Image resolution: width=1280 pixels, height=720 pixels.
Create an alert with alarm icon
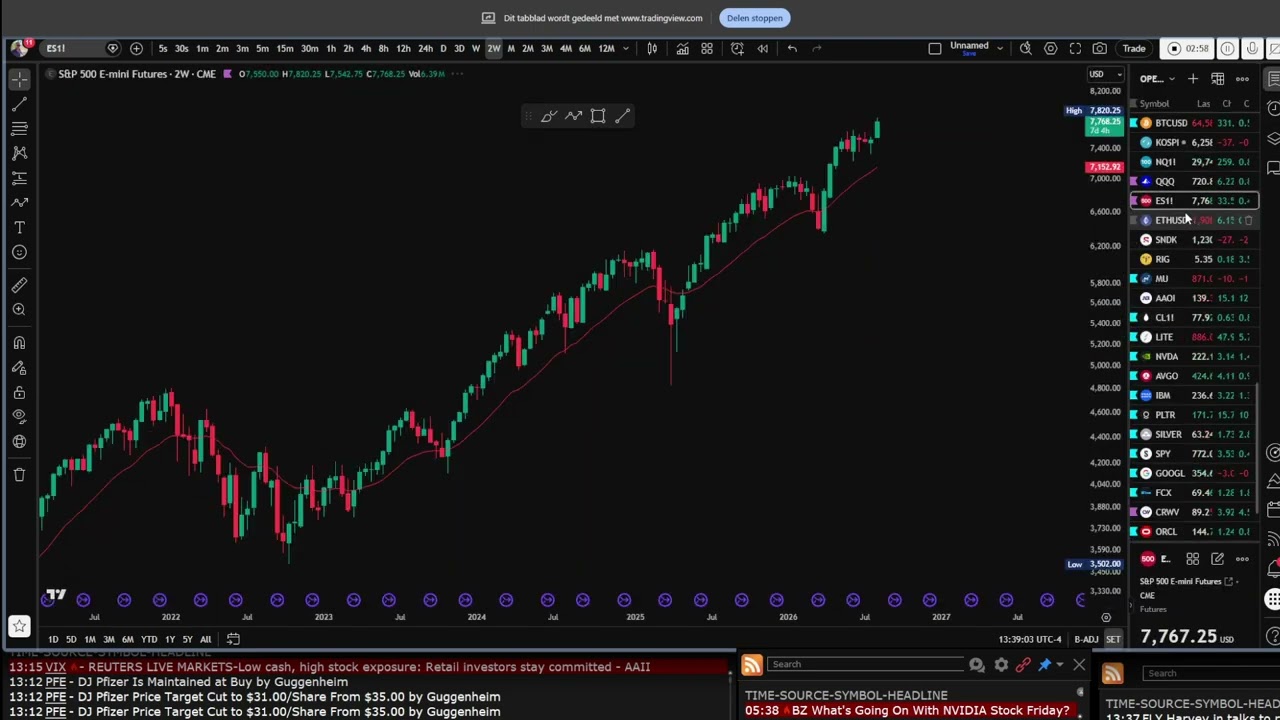737,48
